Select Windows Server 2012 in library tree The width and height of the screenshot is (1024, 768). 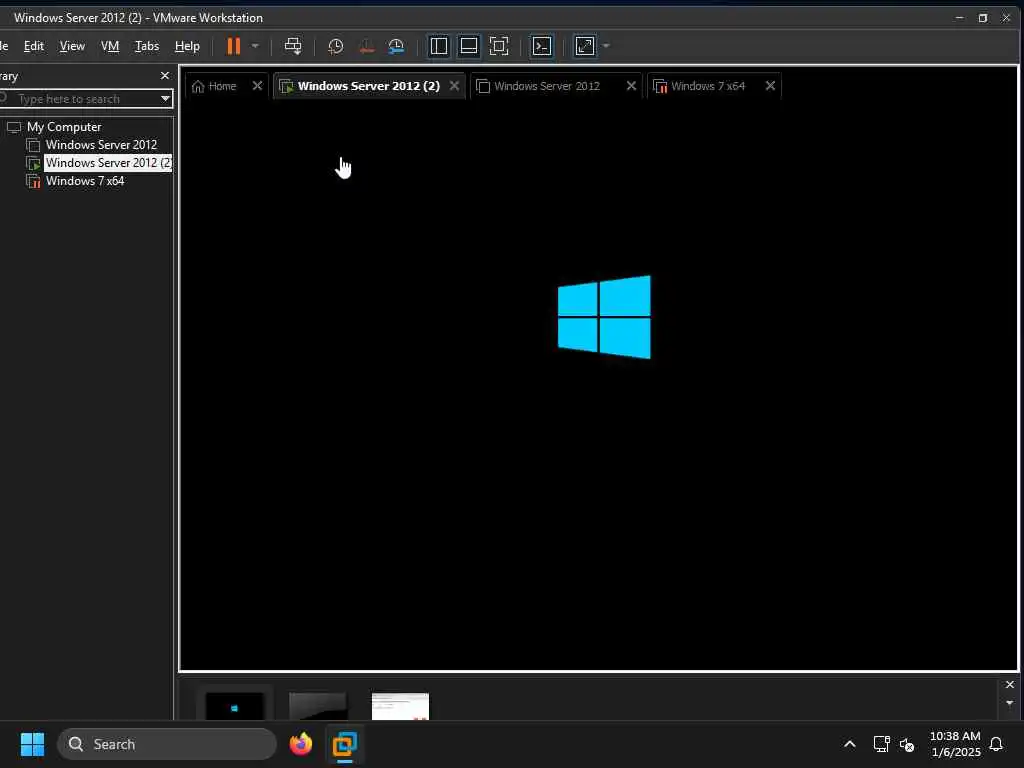(101, 145)
